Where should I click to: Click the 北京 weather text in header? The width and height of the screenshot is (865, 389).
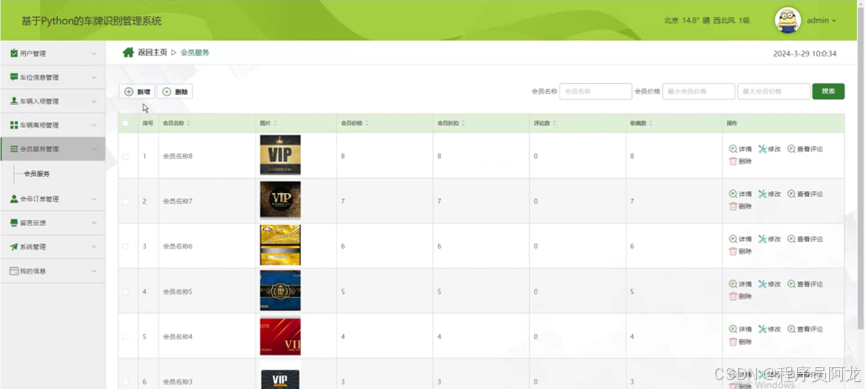click(x=707, y=20)
